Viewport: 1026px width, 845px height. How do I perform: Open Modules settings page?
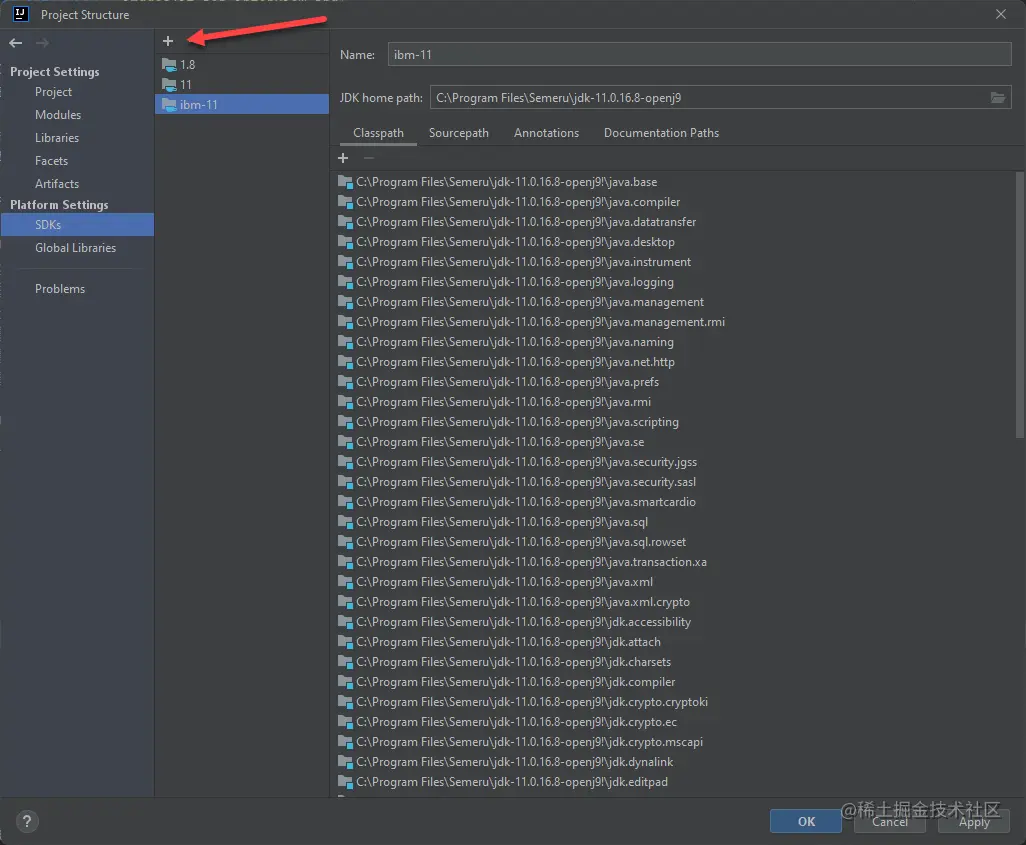58,115
